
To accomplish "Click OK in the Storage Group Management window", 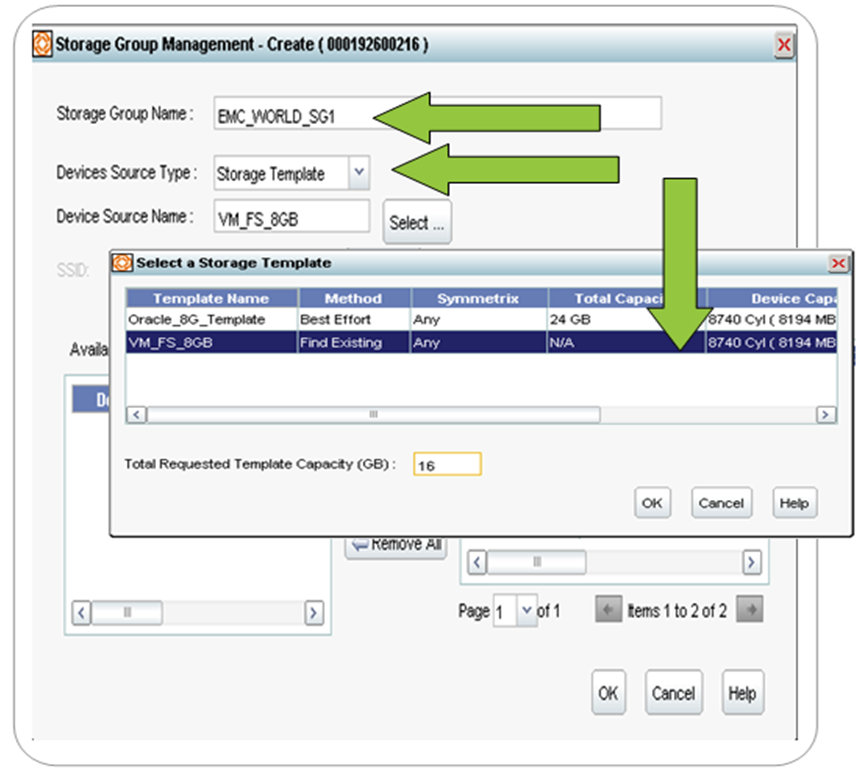I will [x=608, y=693].
